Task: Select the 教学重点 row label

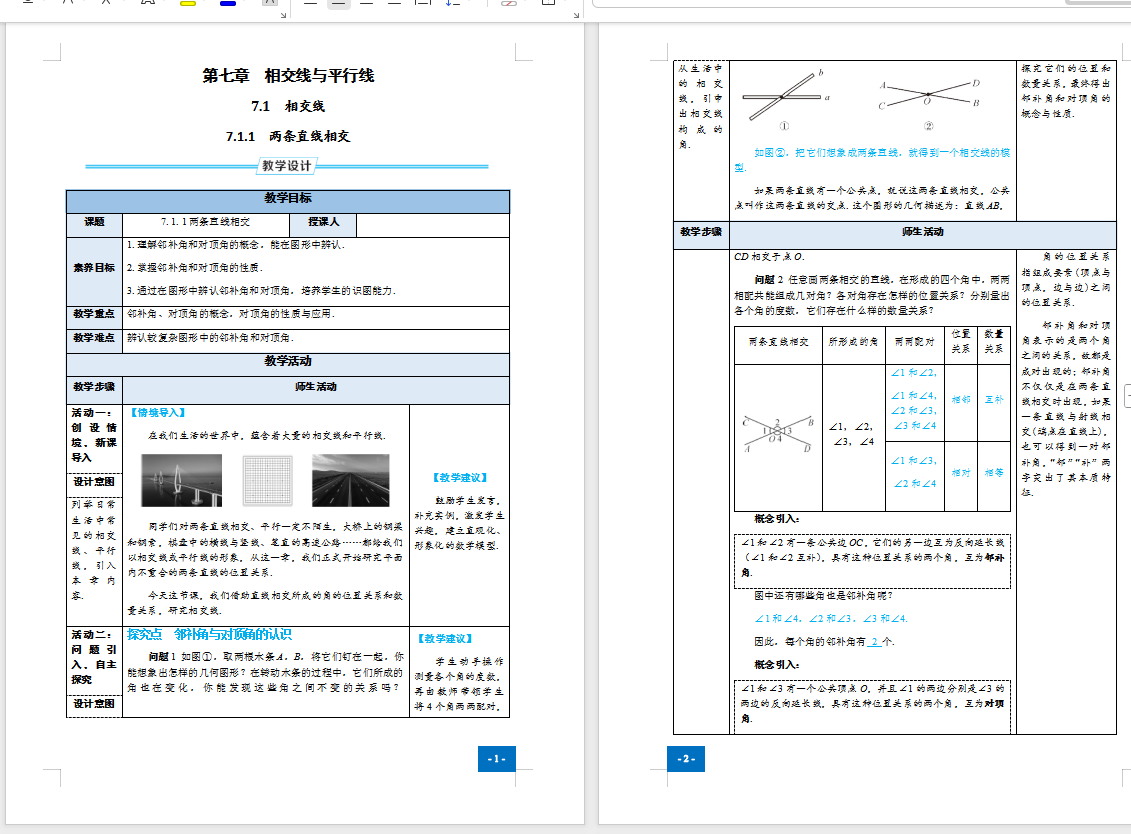Action: pyautogui.click(x=94, y=315)
